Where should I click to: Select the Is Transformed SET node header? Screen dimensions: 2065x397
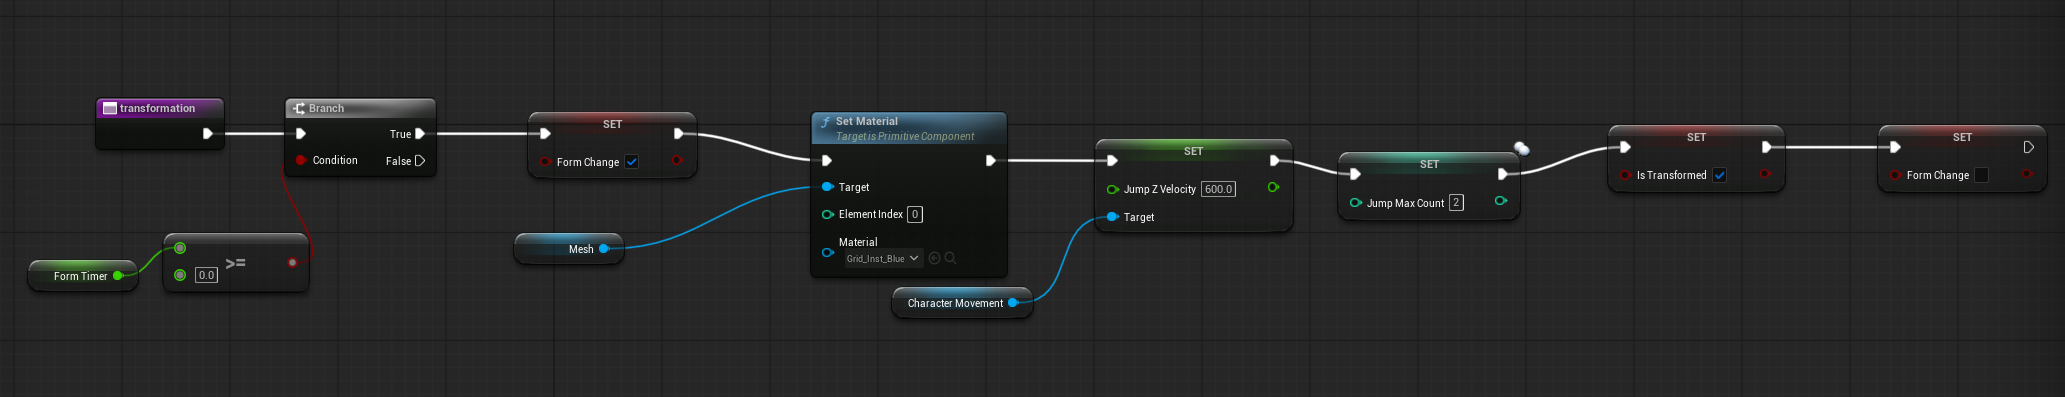(x=1696, y=137)
